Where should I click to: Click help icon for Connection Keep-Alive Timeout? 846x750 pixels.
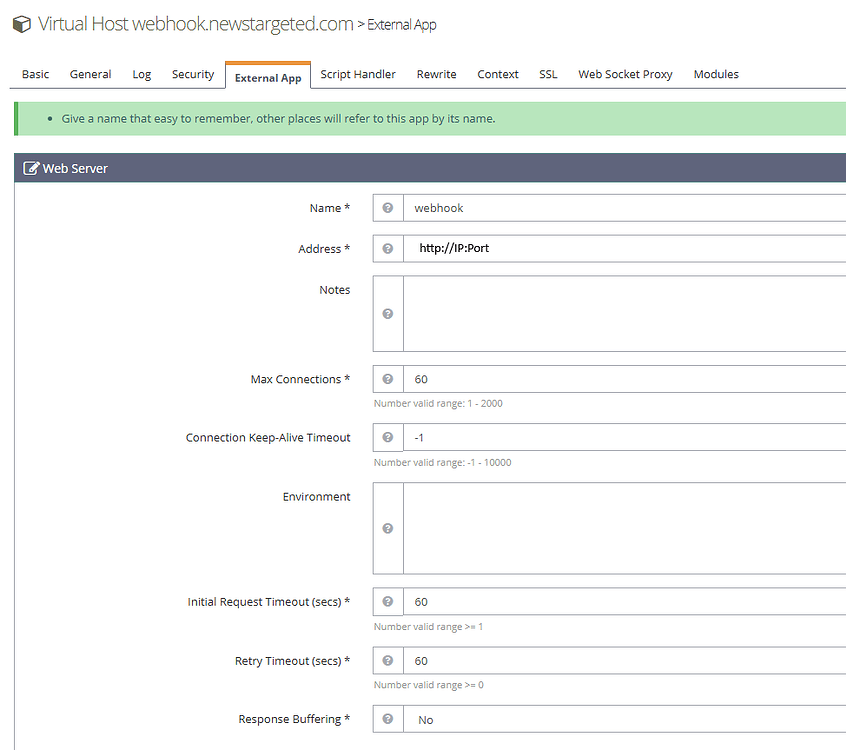pyautogui.click(x=388, y=437)
